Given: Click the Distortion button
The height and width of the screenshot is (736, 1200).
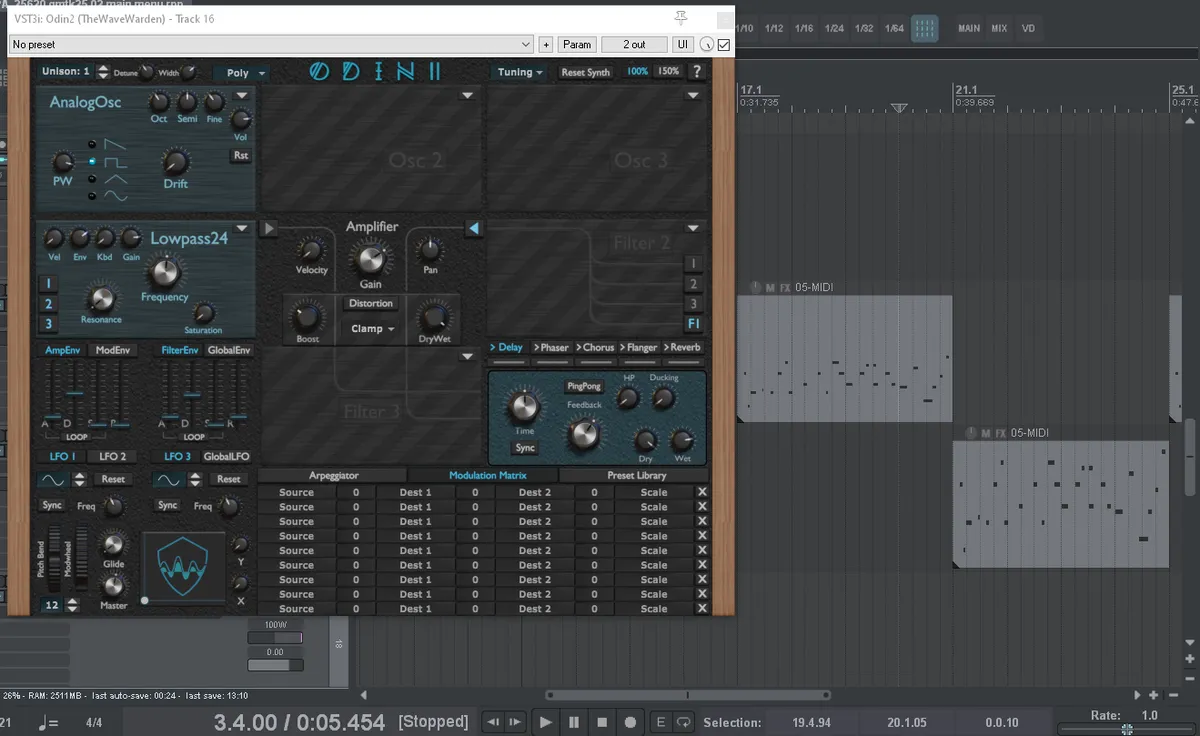Looking at the screenshot, I should click(x=371, y=303).
